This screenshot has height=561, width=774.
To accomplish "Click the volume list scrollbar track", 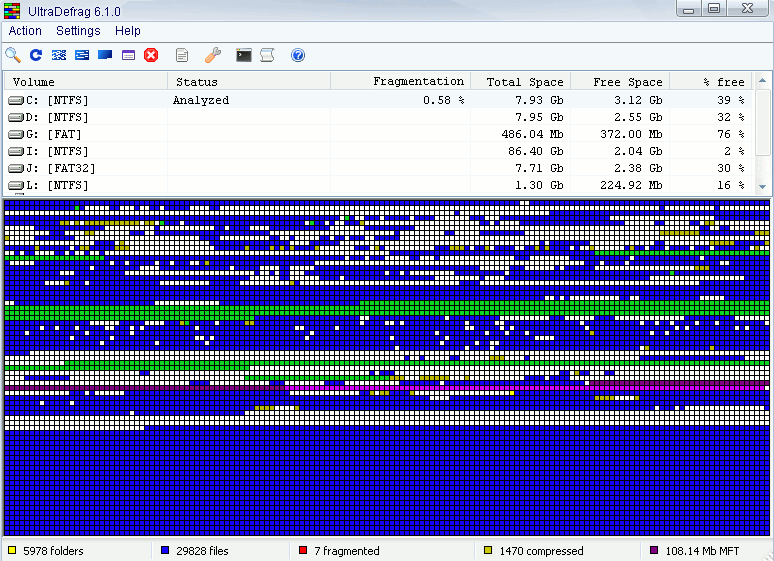I will pos(763,168).
